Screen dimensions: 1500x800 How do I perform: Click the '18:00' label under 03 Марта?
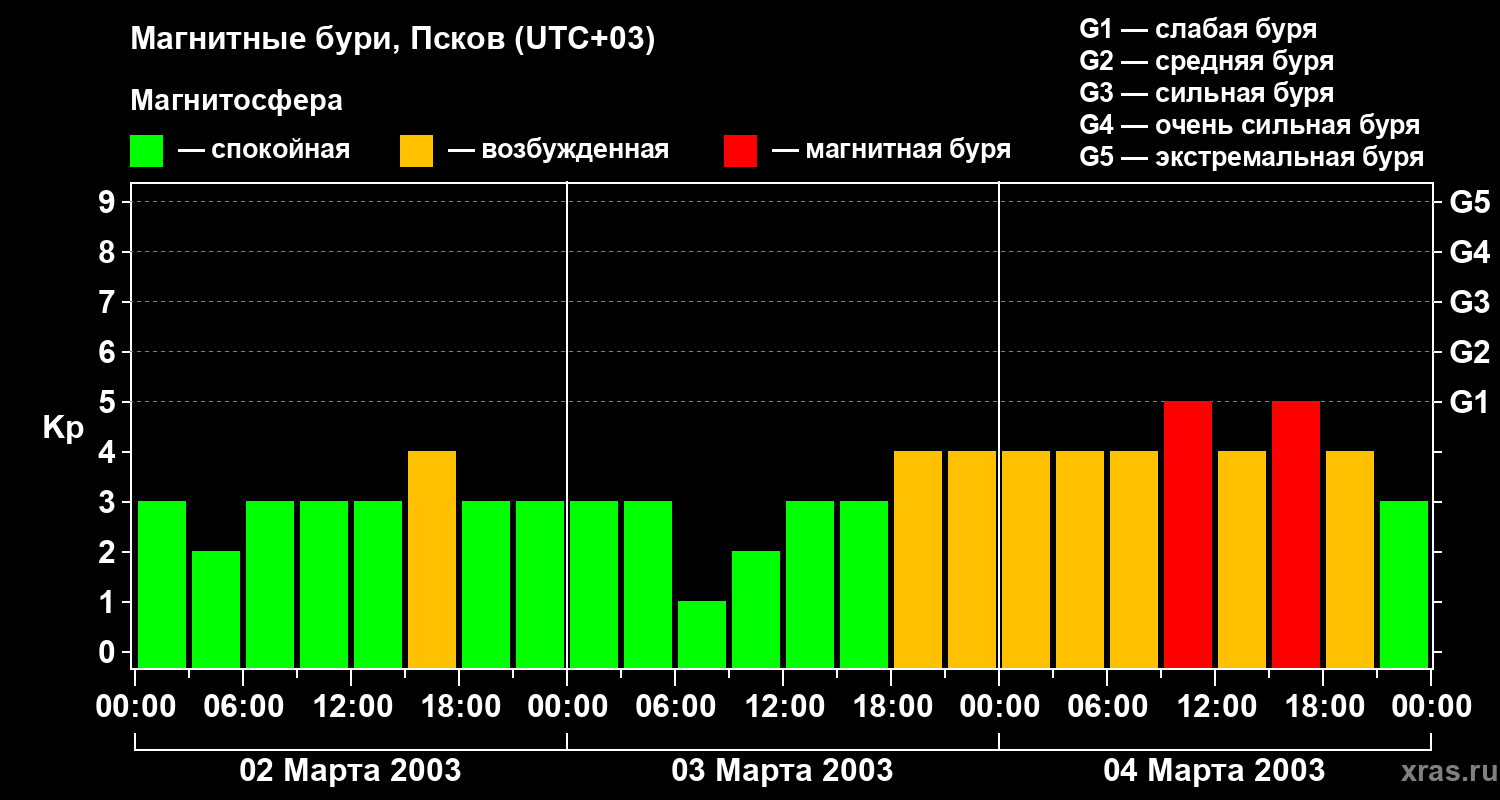pos(891,707)
